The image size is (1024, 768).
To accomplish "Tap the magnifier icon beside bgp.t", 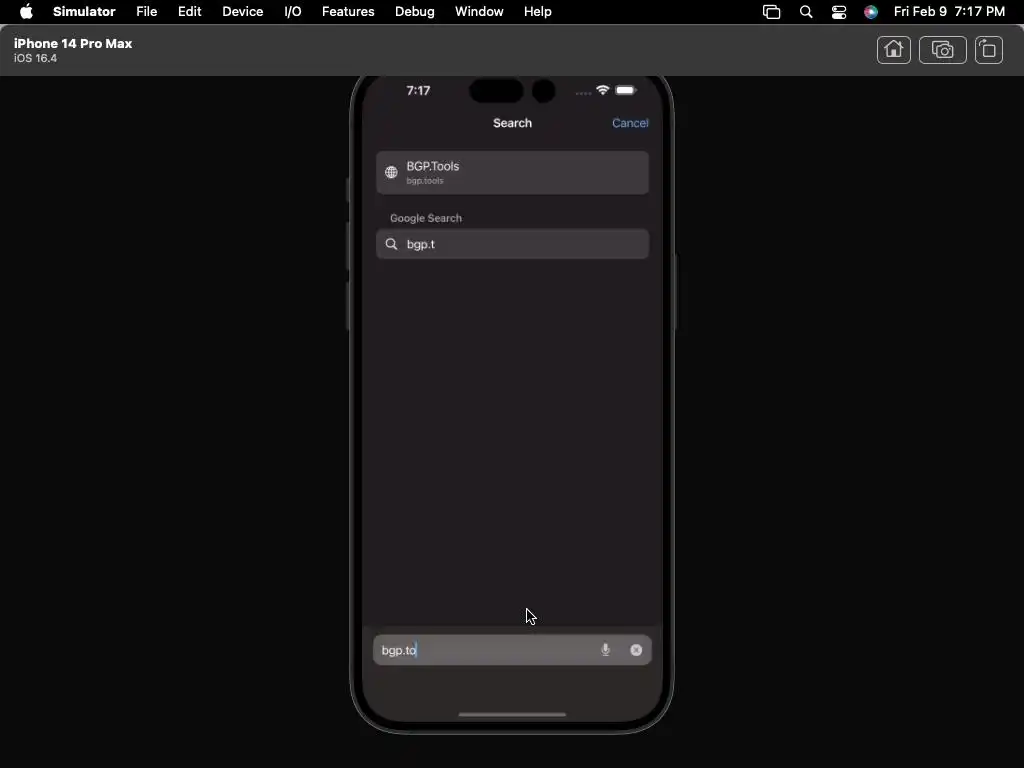I will (391, 244).
